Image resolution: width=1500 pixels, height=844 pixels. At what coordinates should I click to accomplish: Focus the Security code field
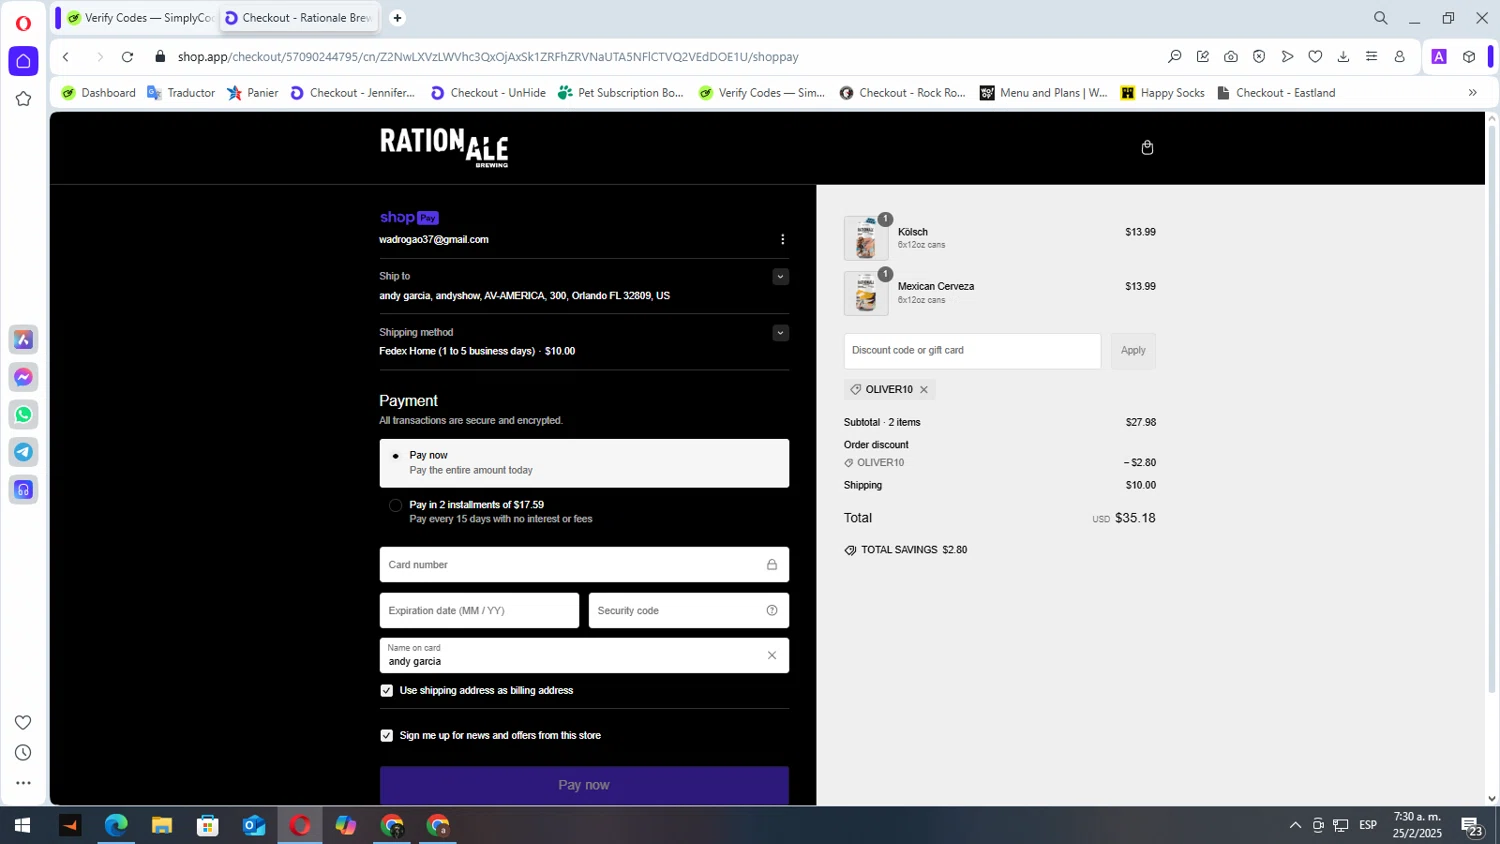[689, 611]
